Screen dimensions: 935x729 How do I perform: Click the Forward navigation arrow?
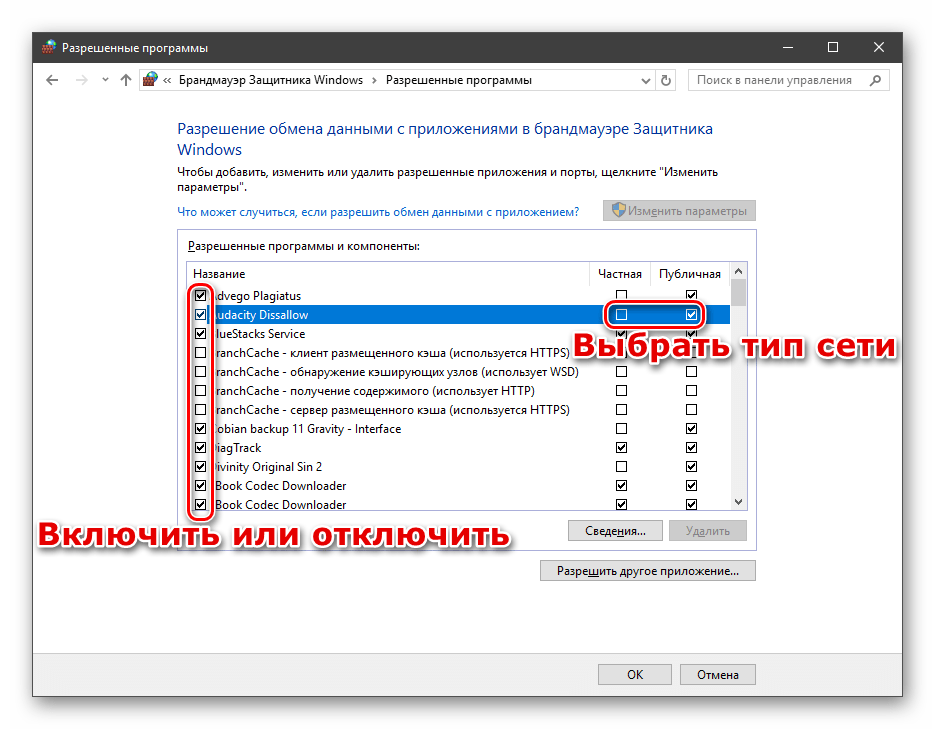pyautogui.click(x=81, y=80)
